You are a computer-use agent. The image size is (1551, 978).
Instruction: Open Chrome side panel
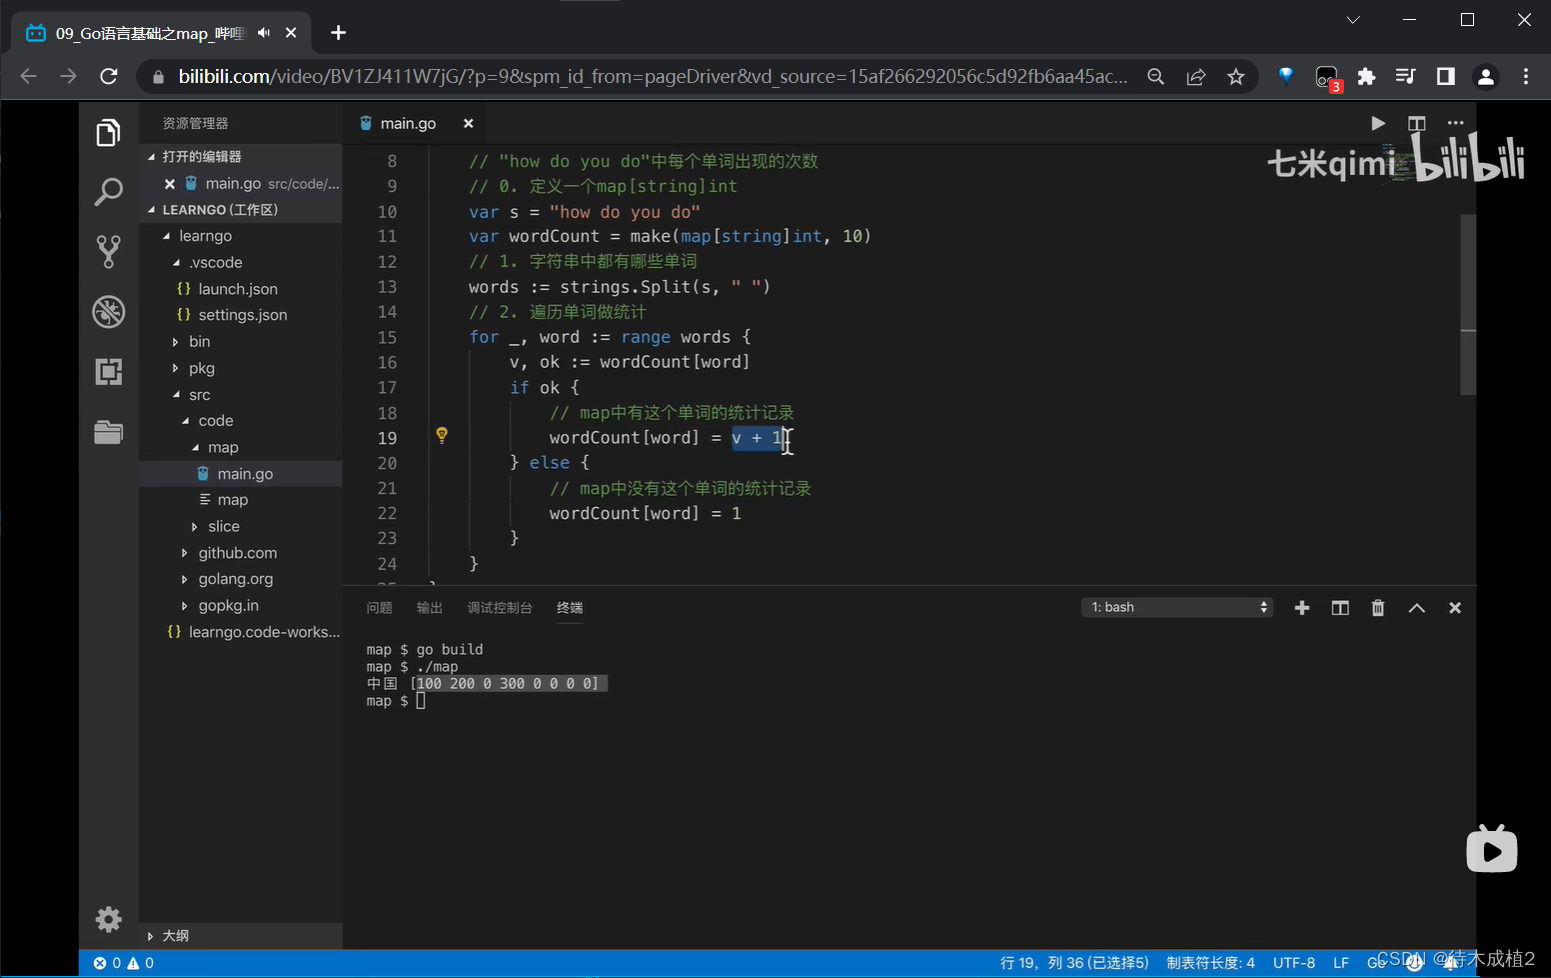tap(1446, 76)
